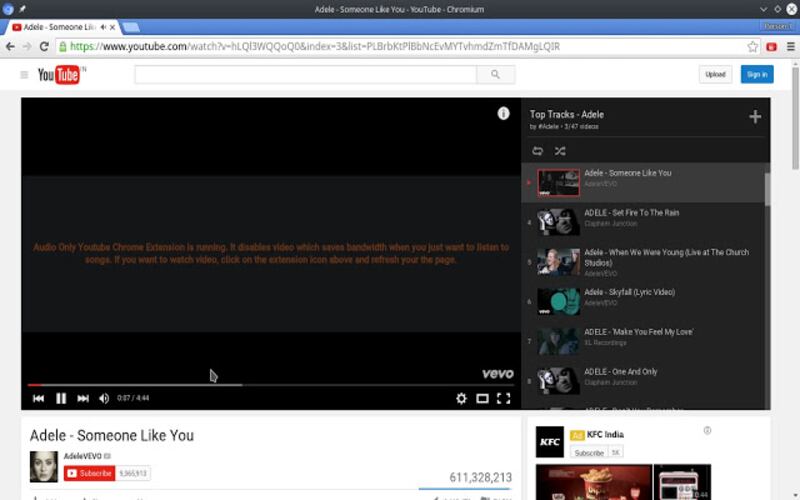Click the Chromium window pin icon

[22, 9]
